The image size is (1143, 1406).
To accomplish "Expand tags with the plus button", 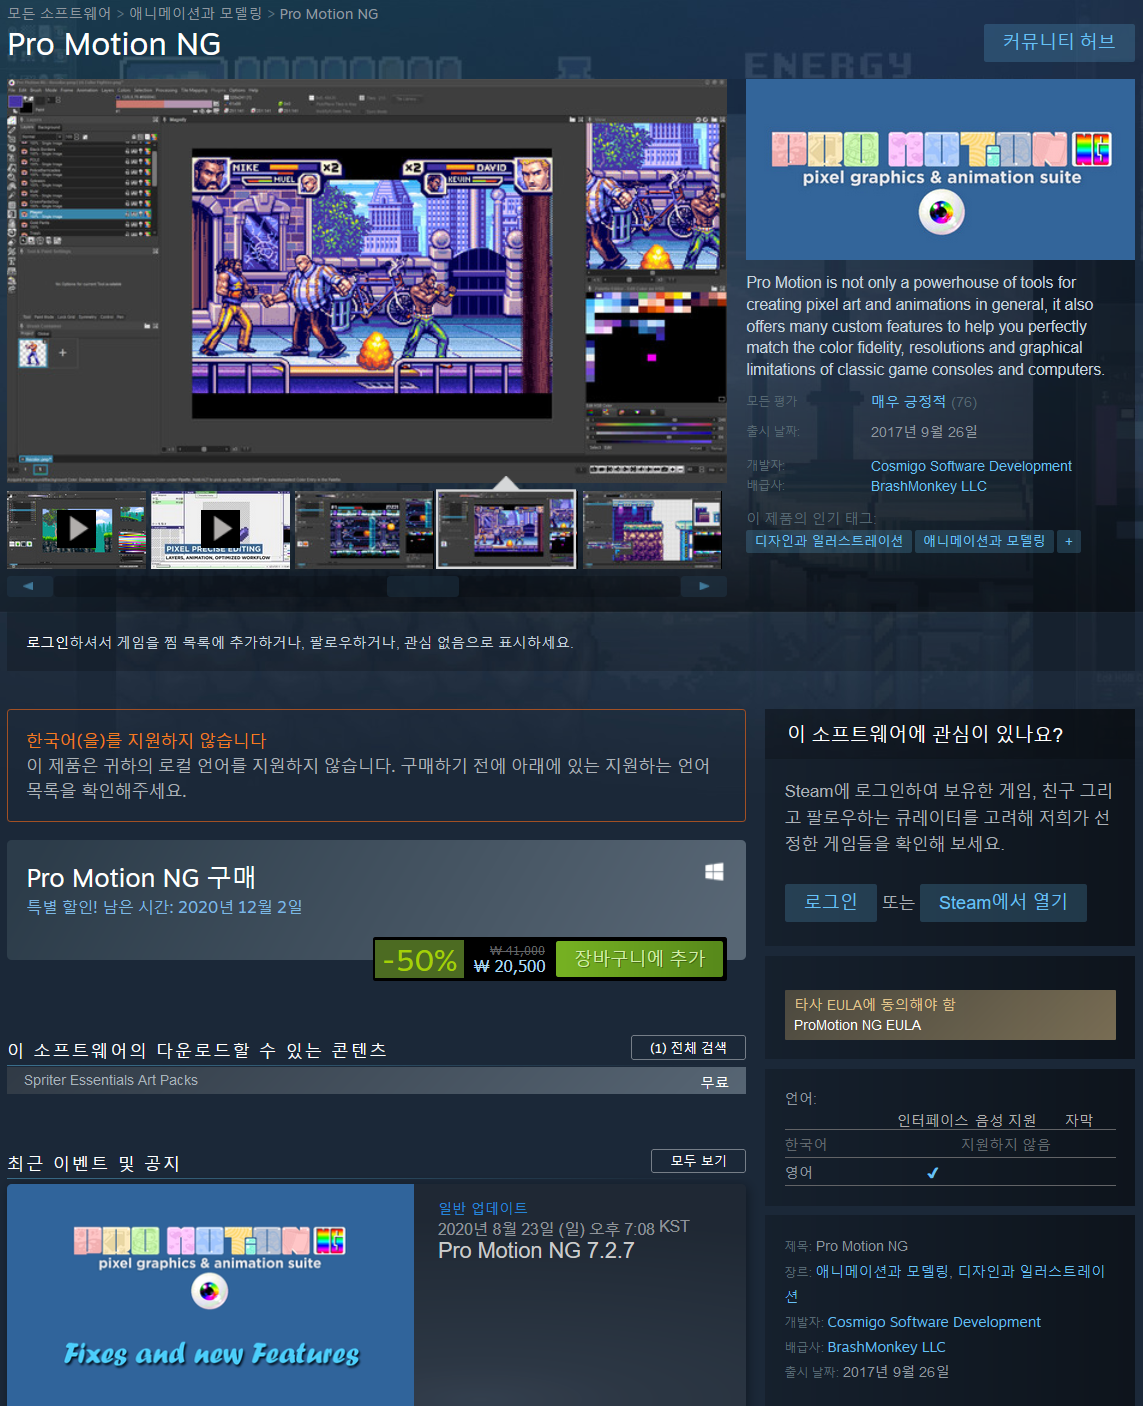I will [1069, 541].
